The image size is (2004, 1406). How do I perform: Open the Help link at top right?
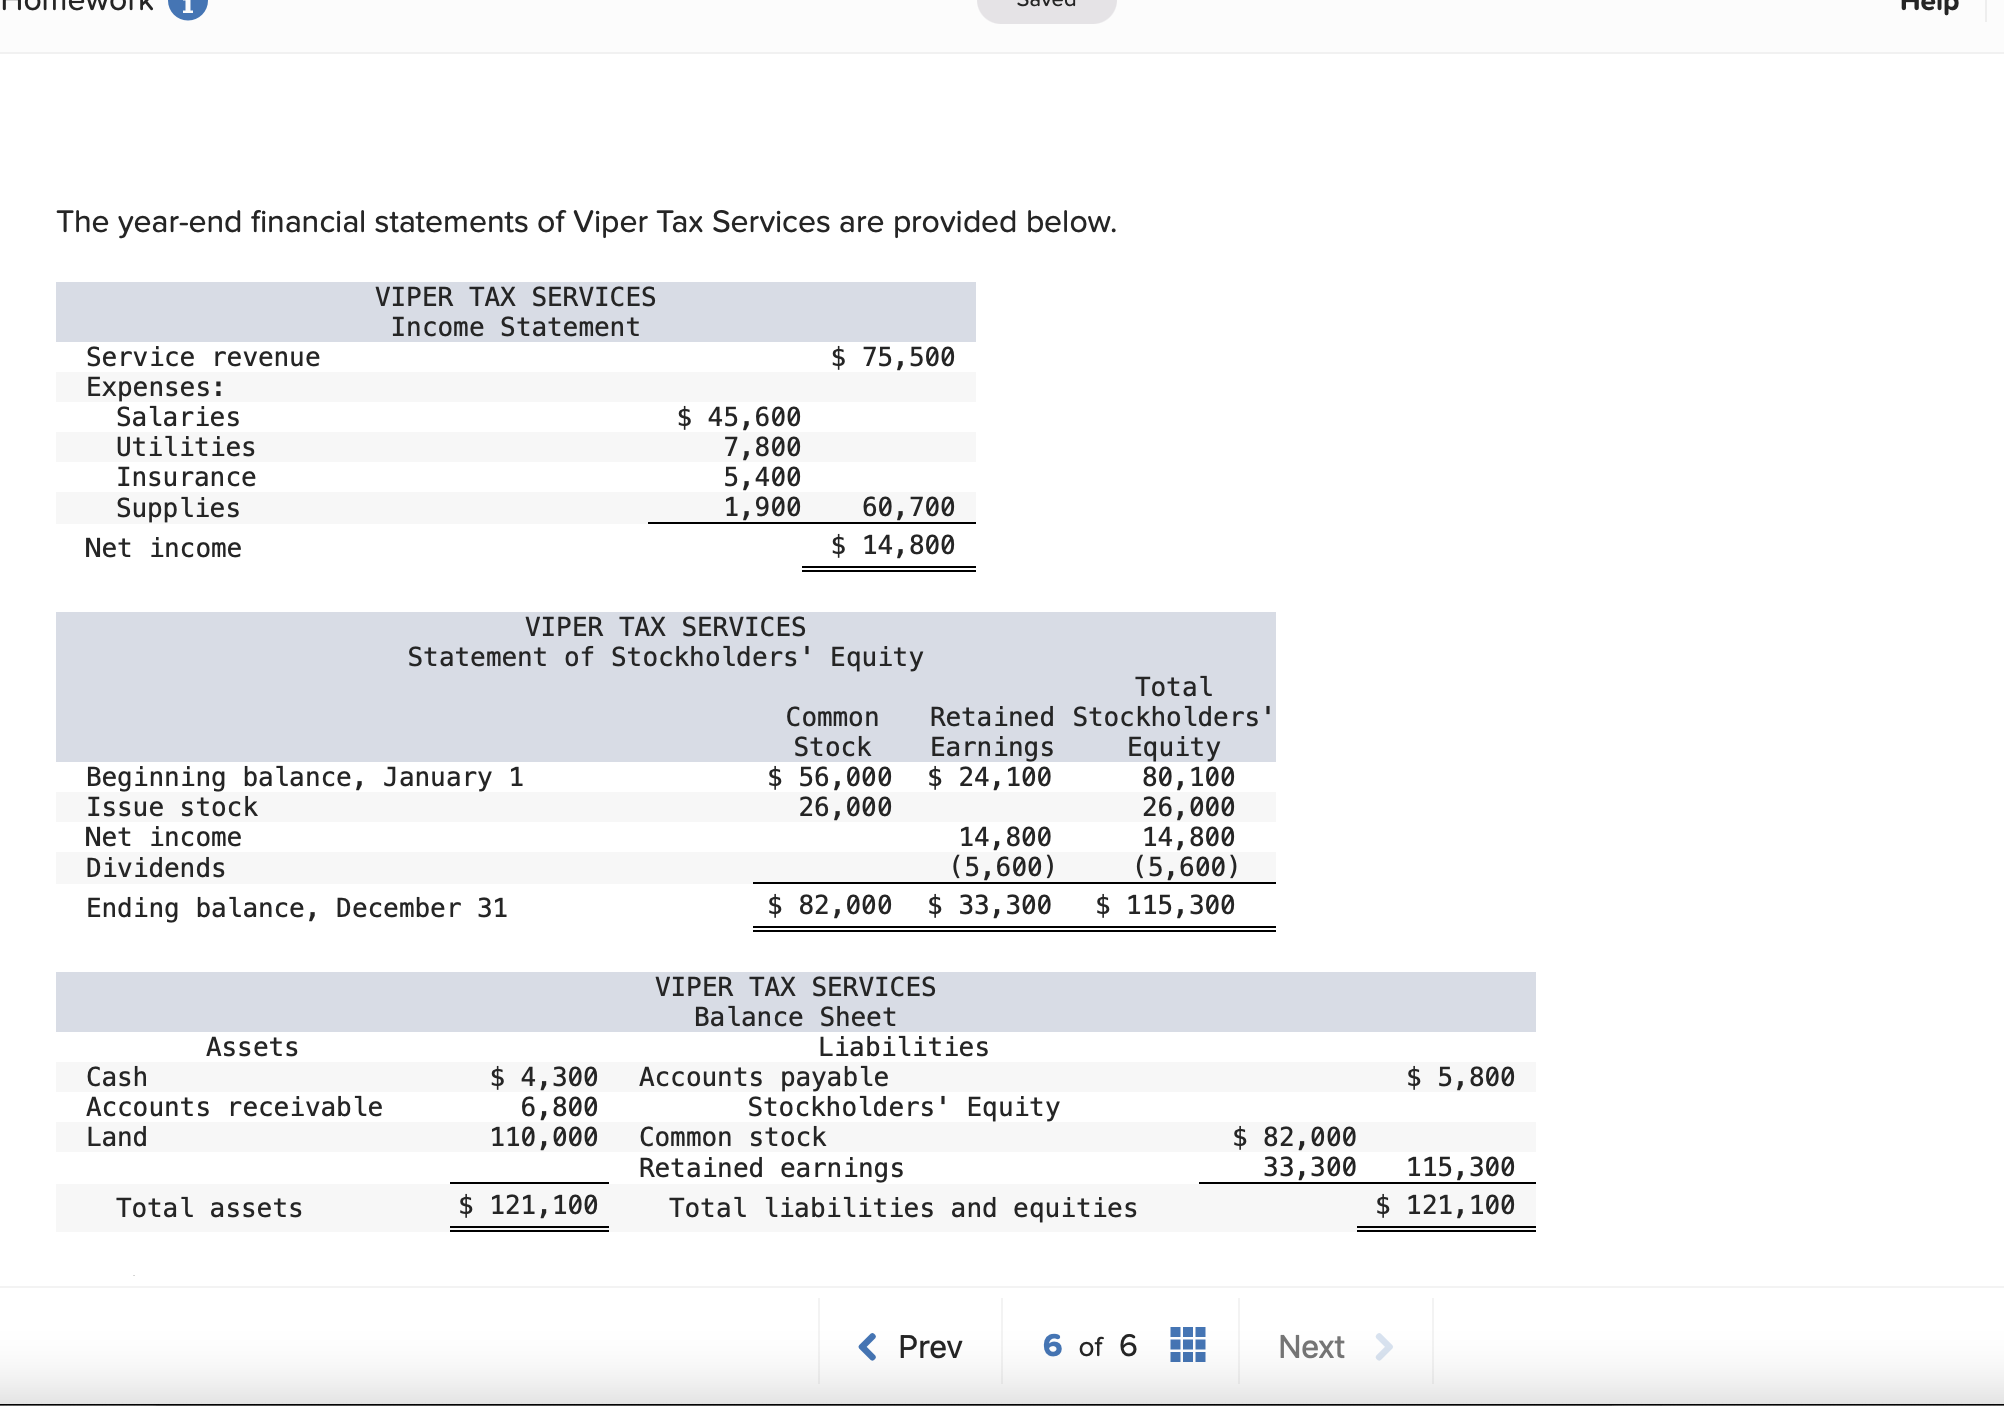point(1928,6)
